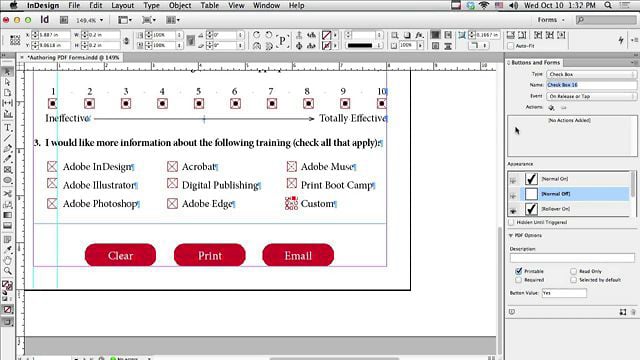Screen dimensions: 640x360
Task: Open the Type dropdown showing Check Box
Action: coord(591,74)
